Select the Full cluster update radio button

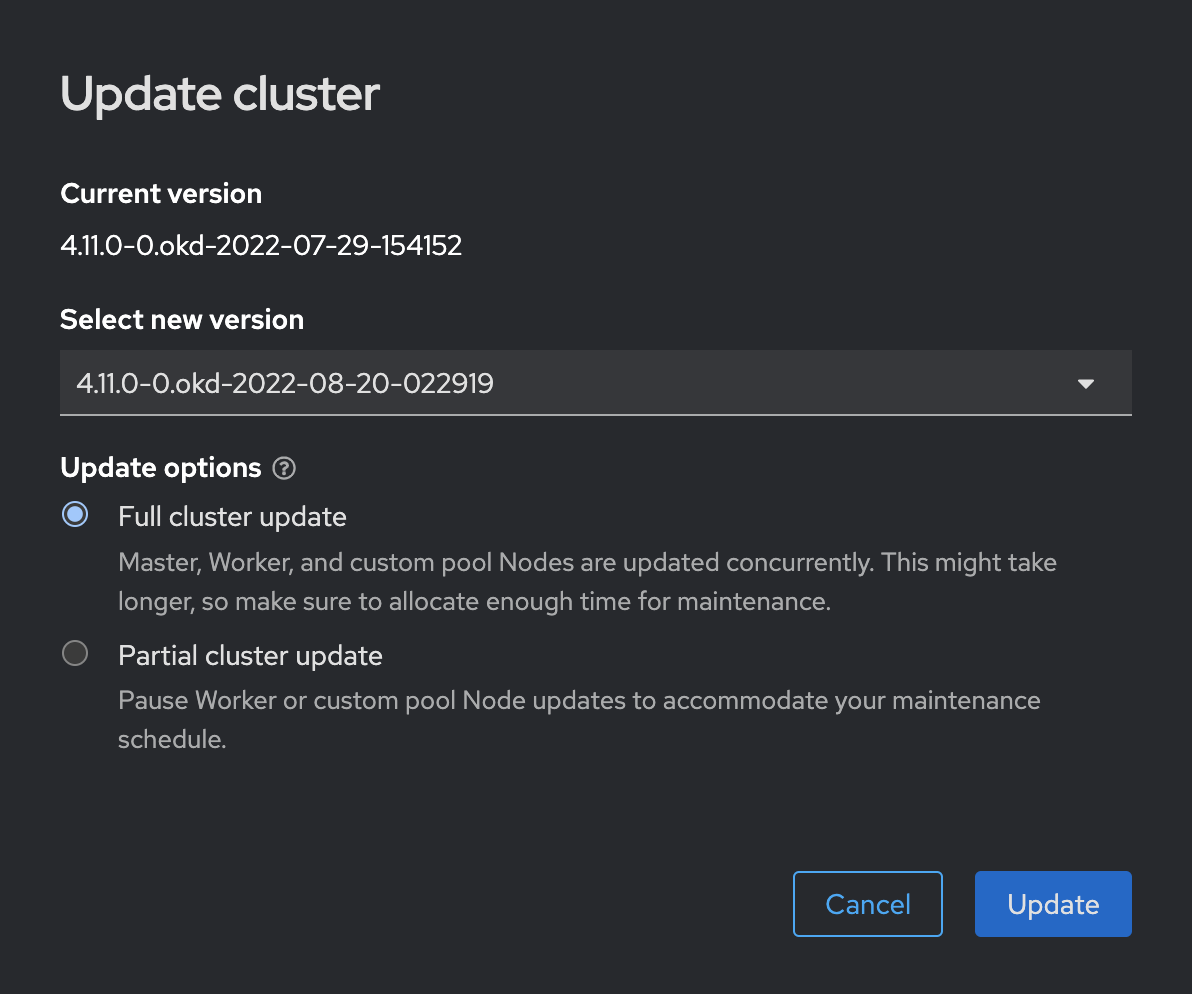[75, 515]
